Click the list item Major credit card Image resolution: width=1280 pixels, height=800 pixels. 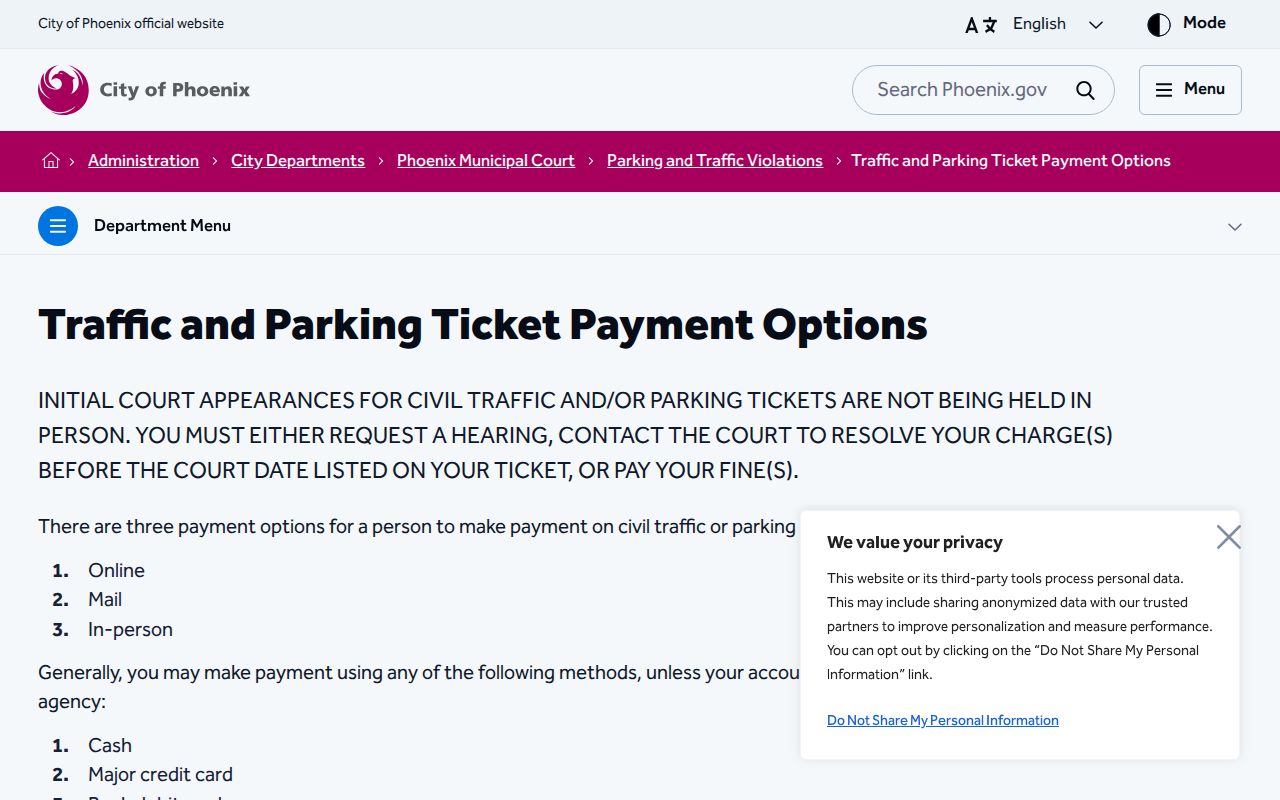(x=160, y=774)
